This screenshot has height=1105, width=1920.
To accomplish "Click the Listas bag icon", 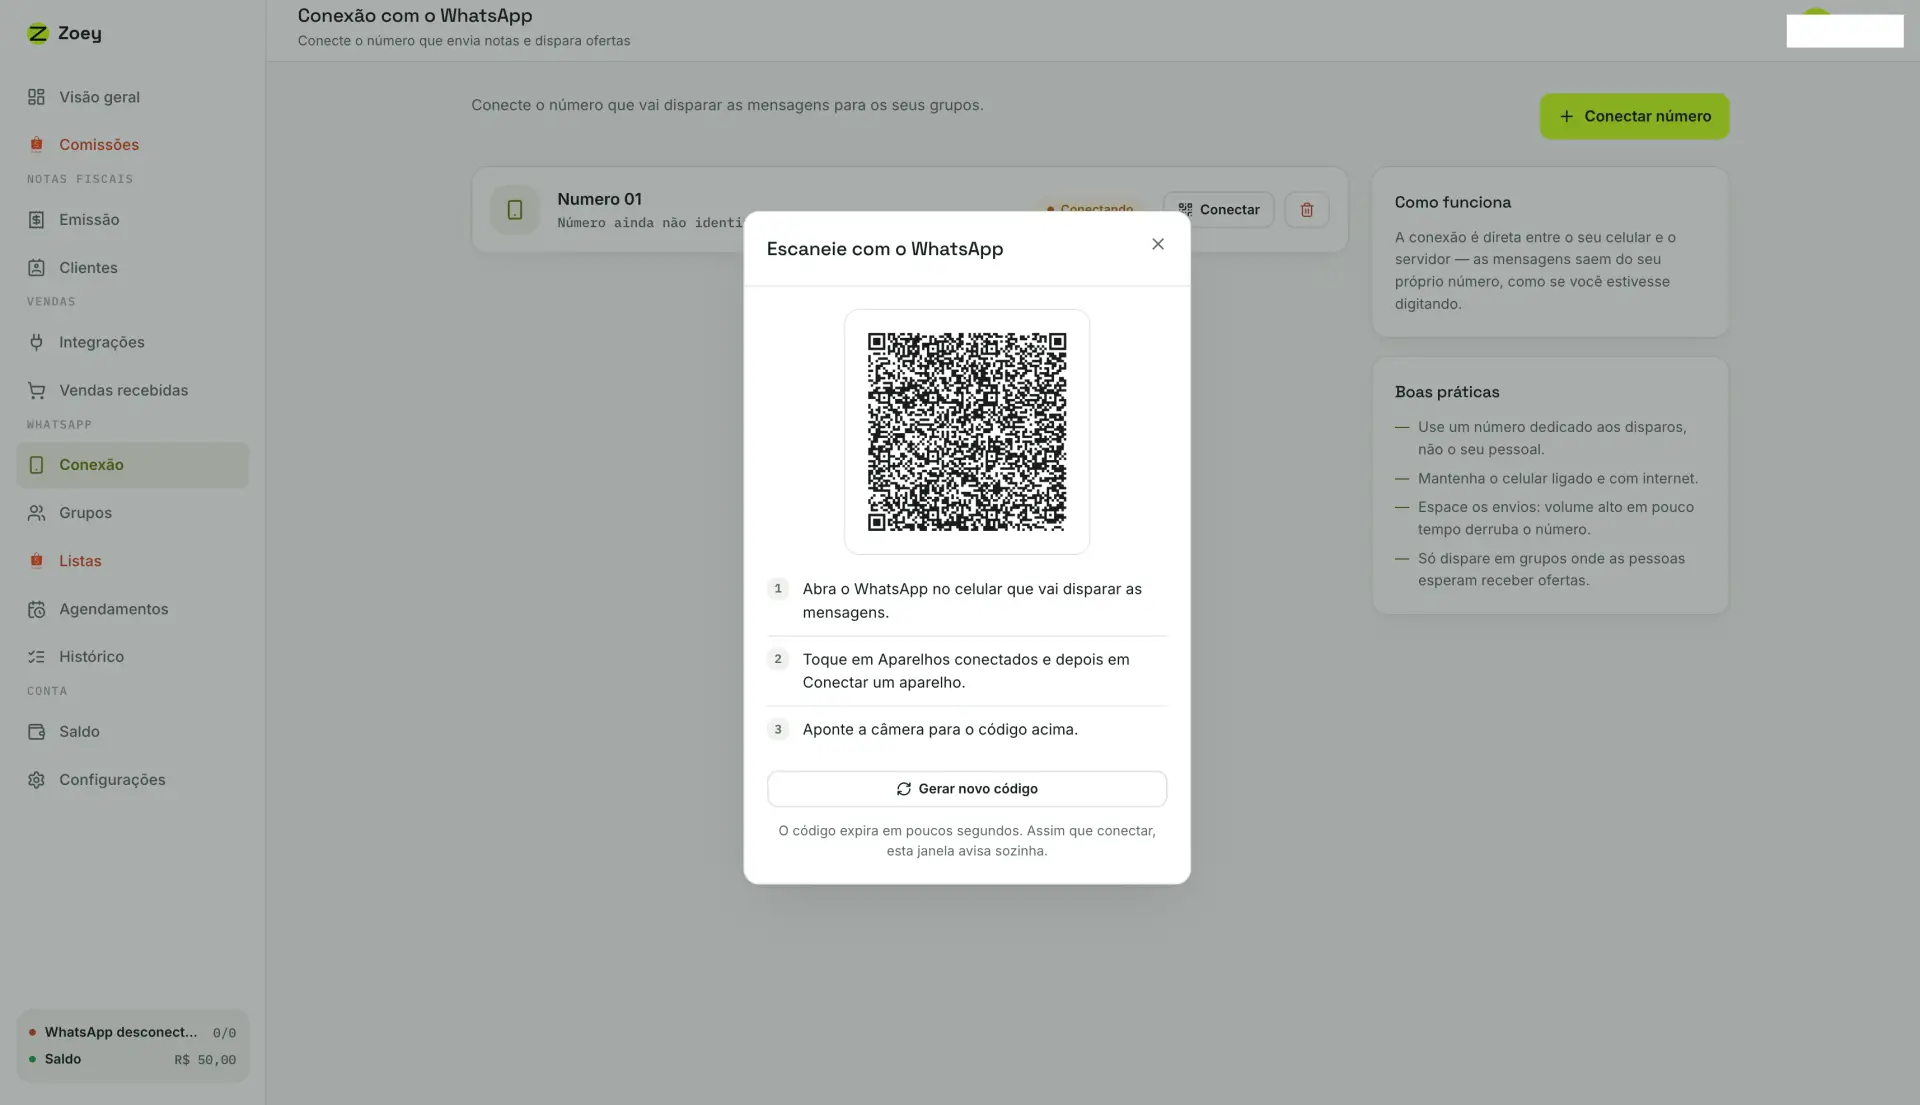I will [x=36, y=561].
